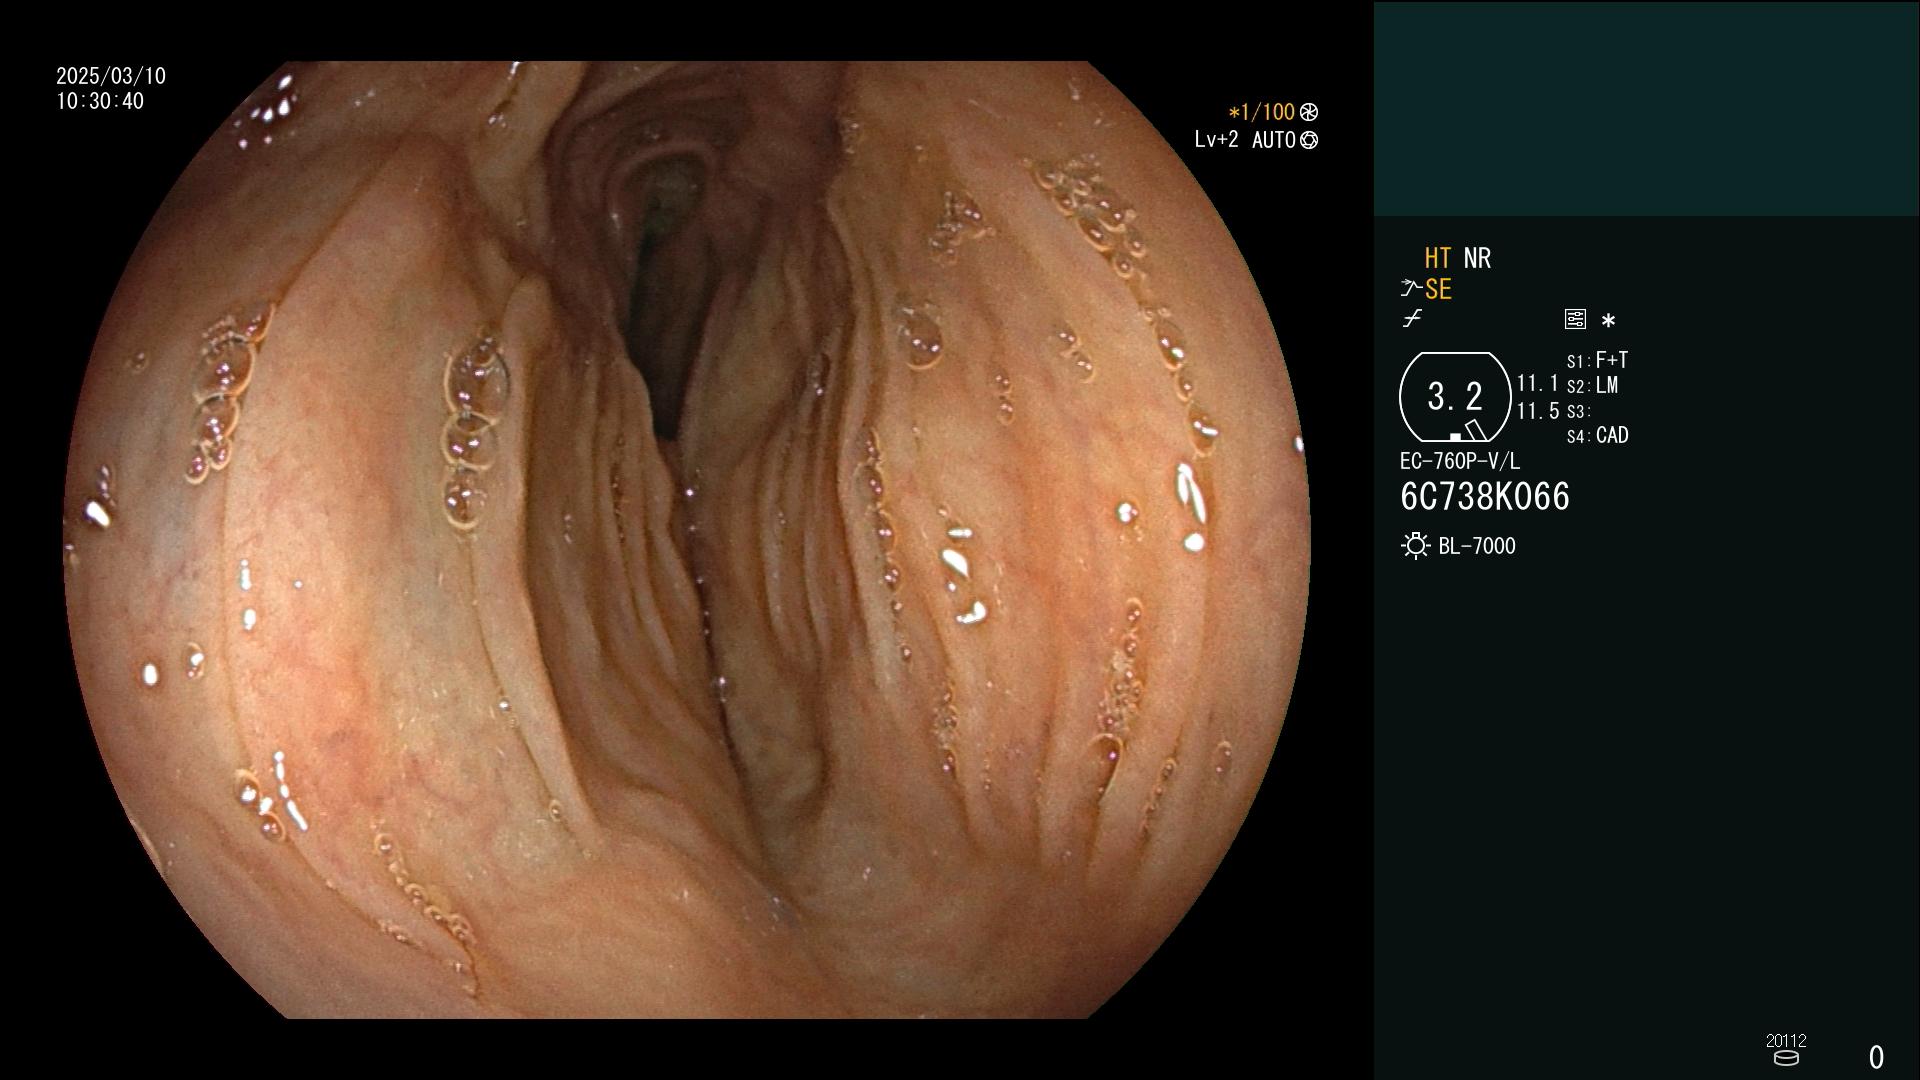
Task: Click the S4: CAD switch assignment
Action: click(x=1598, y=435)
